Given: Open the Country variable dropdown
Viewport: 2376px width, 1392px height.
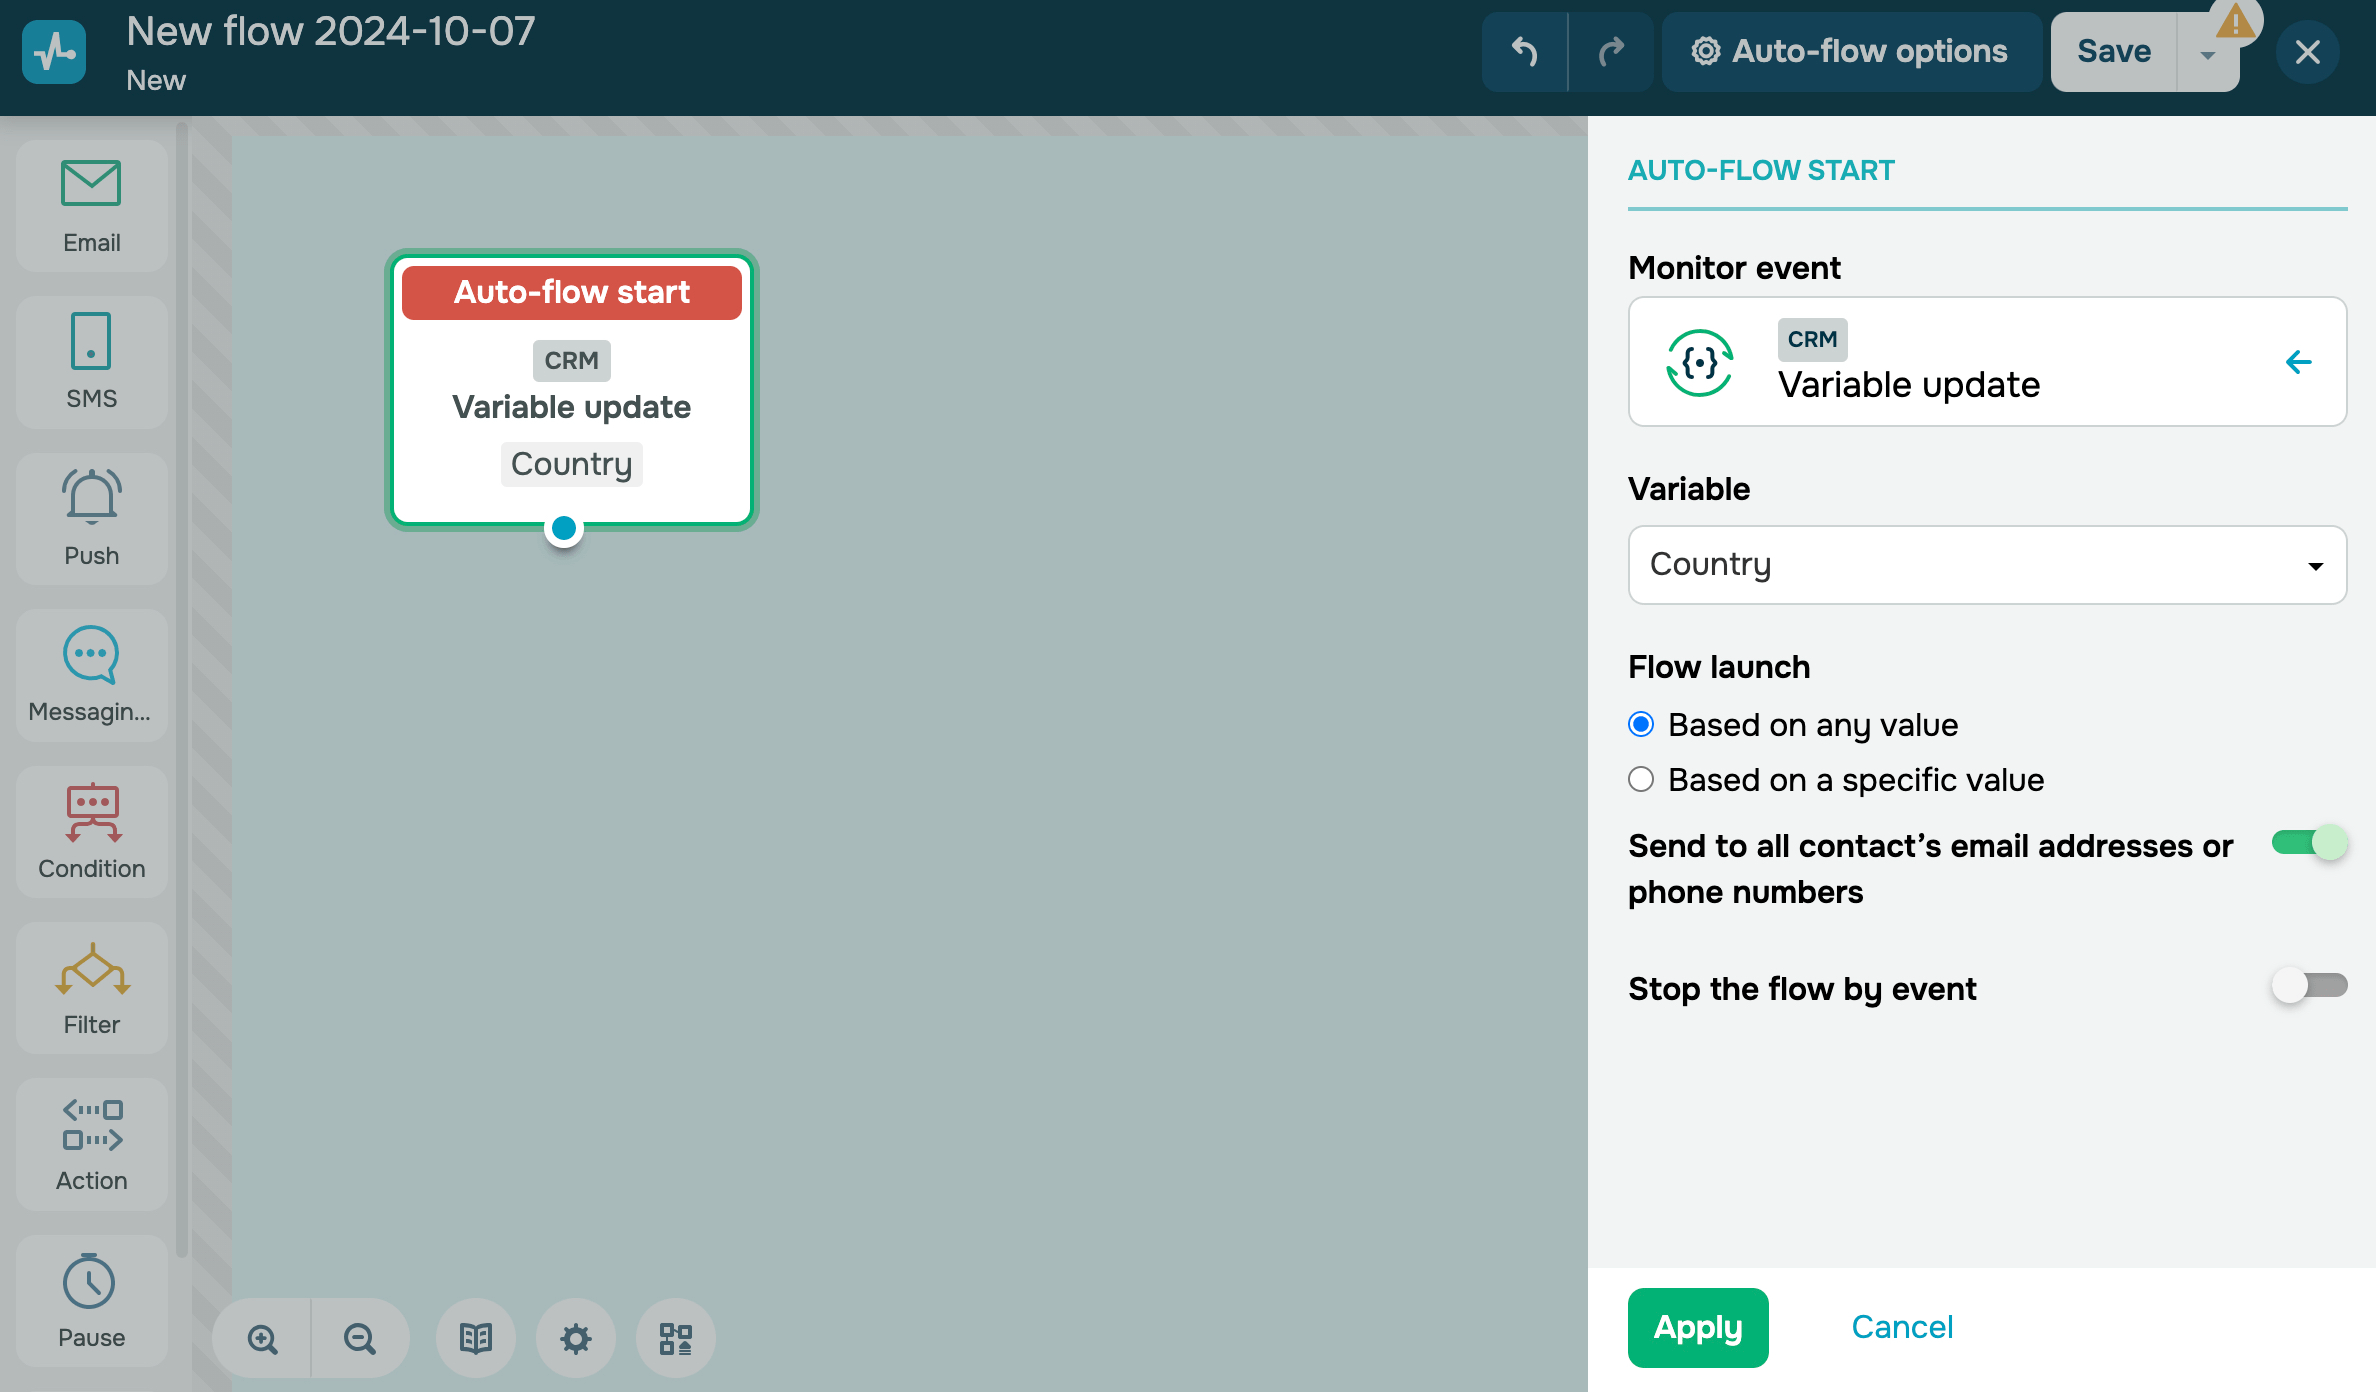Looking at the screenshot, I should (1987, 565).
